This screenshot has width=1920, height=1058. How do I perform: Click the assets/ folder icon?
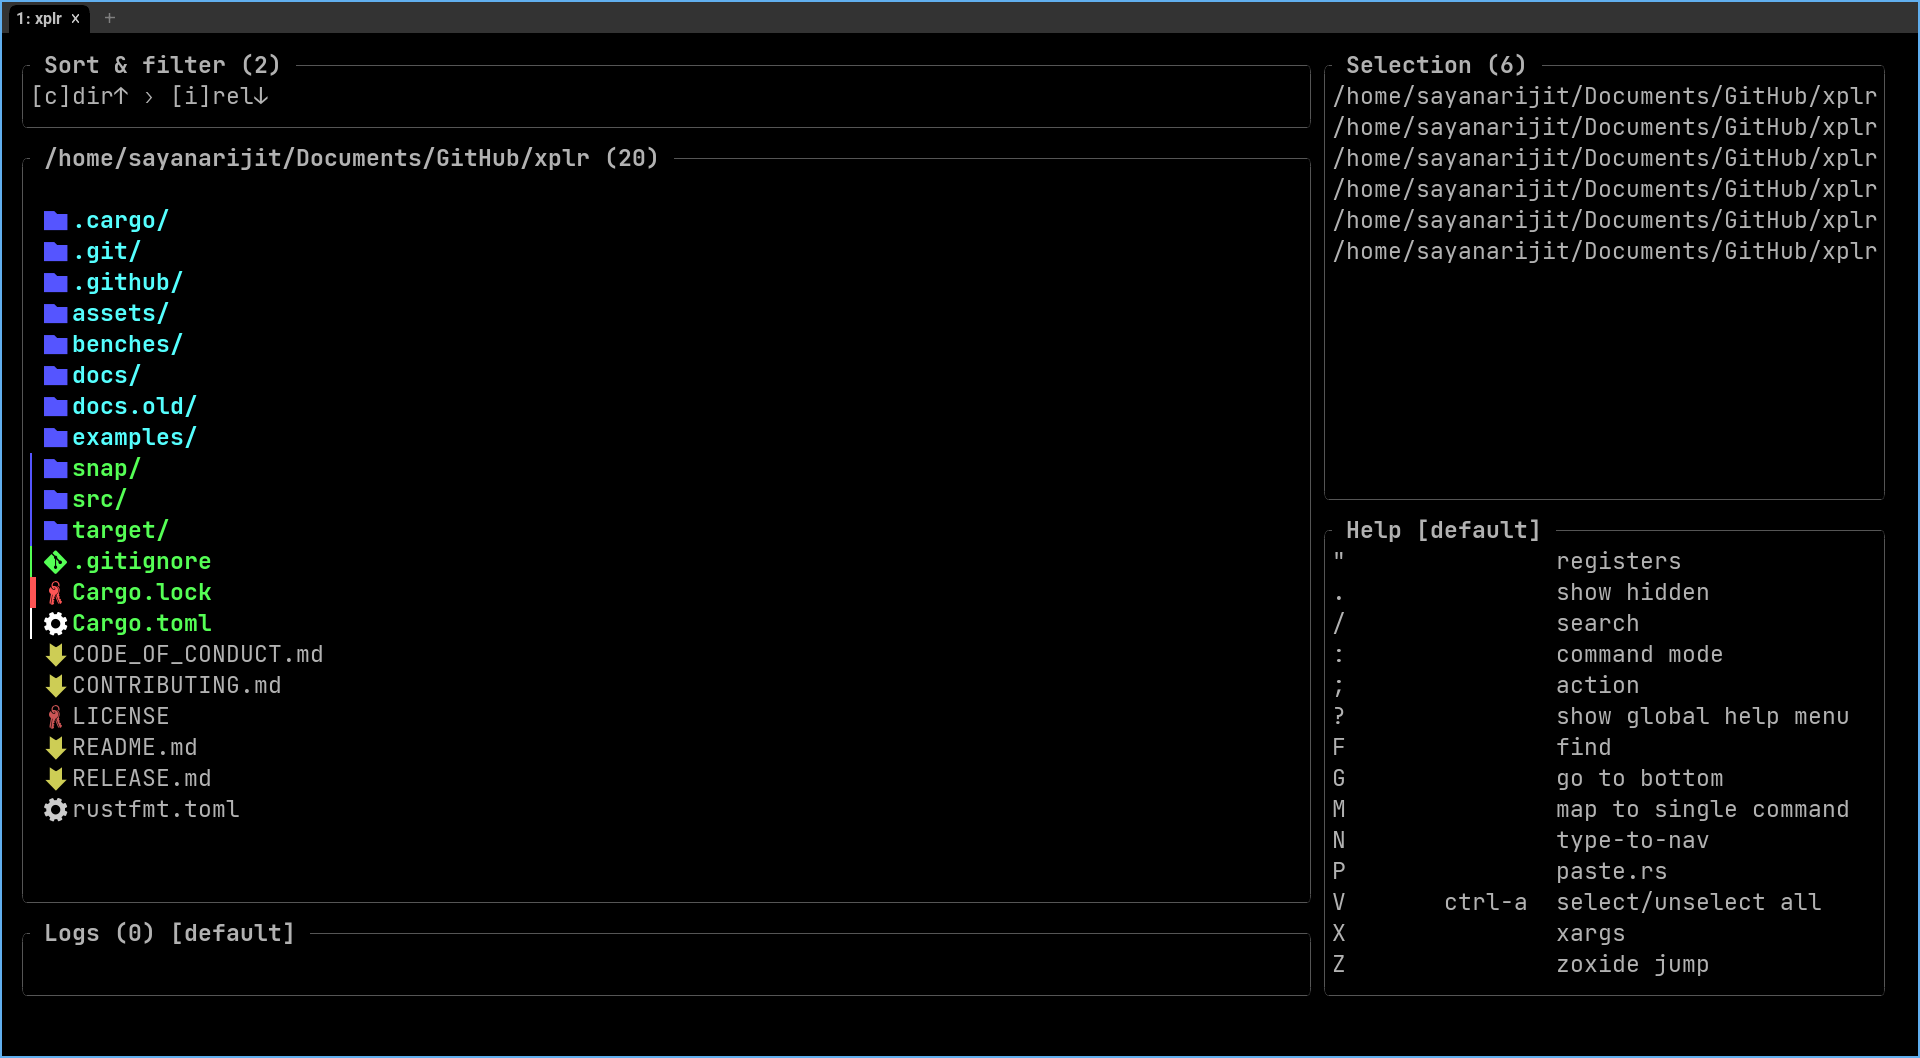click(x=56, y=314)
